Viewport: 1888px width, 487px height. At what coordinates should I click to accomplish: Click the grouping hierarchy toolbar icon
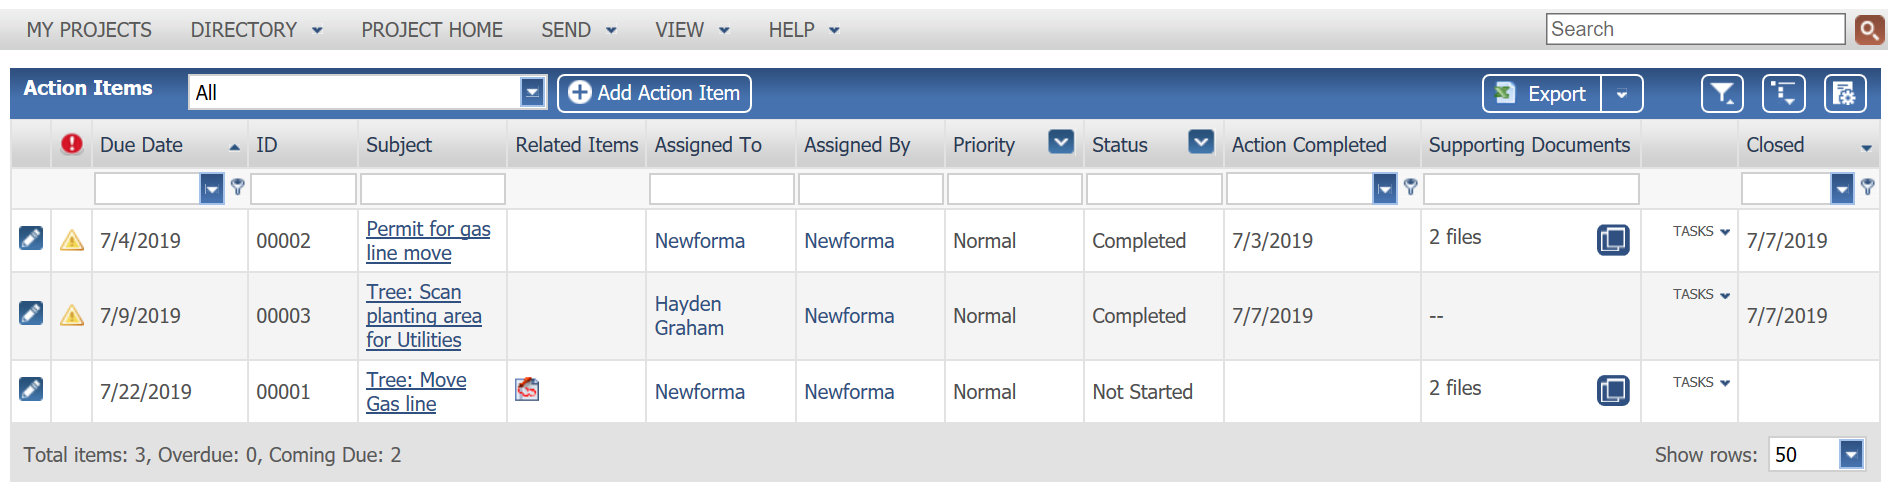pyautogui.click(x=1783, y=94)
